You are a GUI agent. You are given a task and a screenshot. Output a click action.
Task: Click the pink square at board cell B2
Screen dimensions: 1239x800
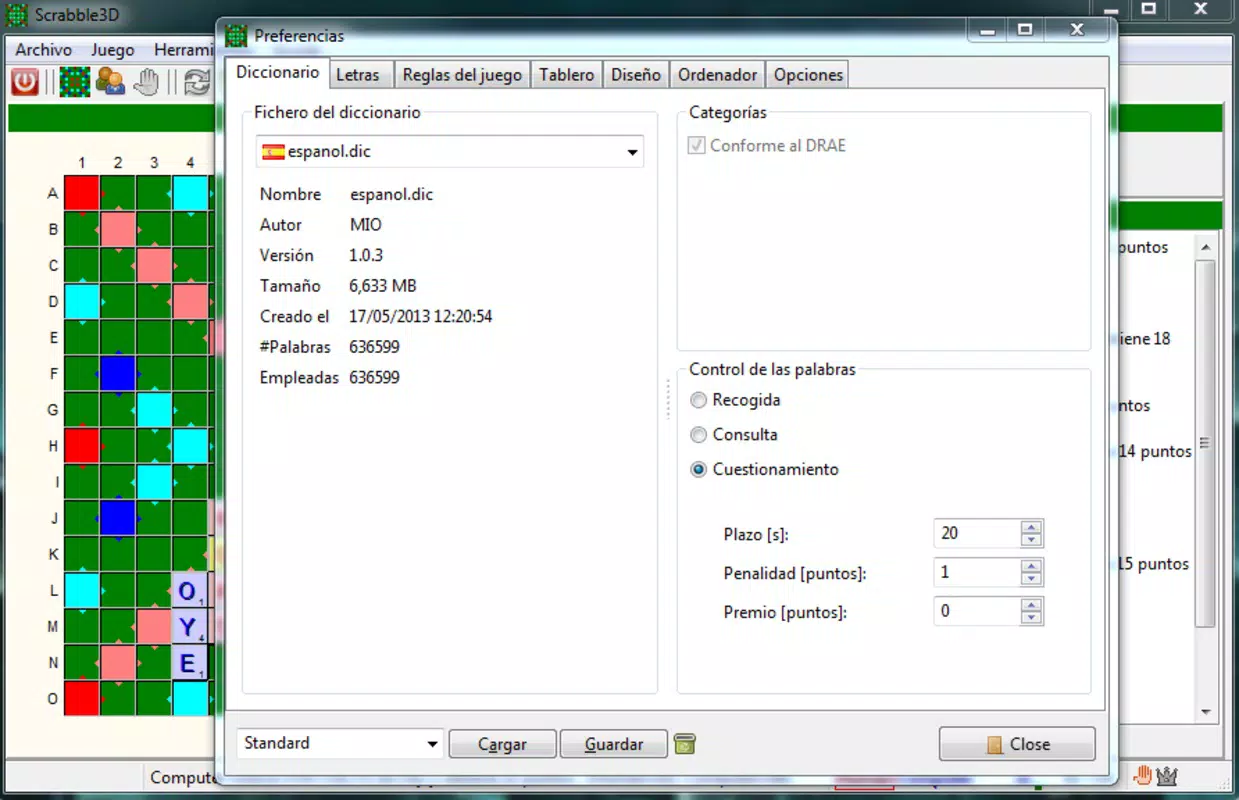[x=118, y=230]
